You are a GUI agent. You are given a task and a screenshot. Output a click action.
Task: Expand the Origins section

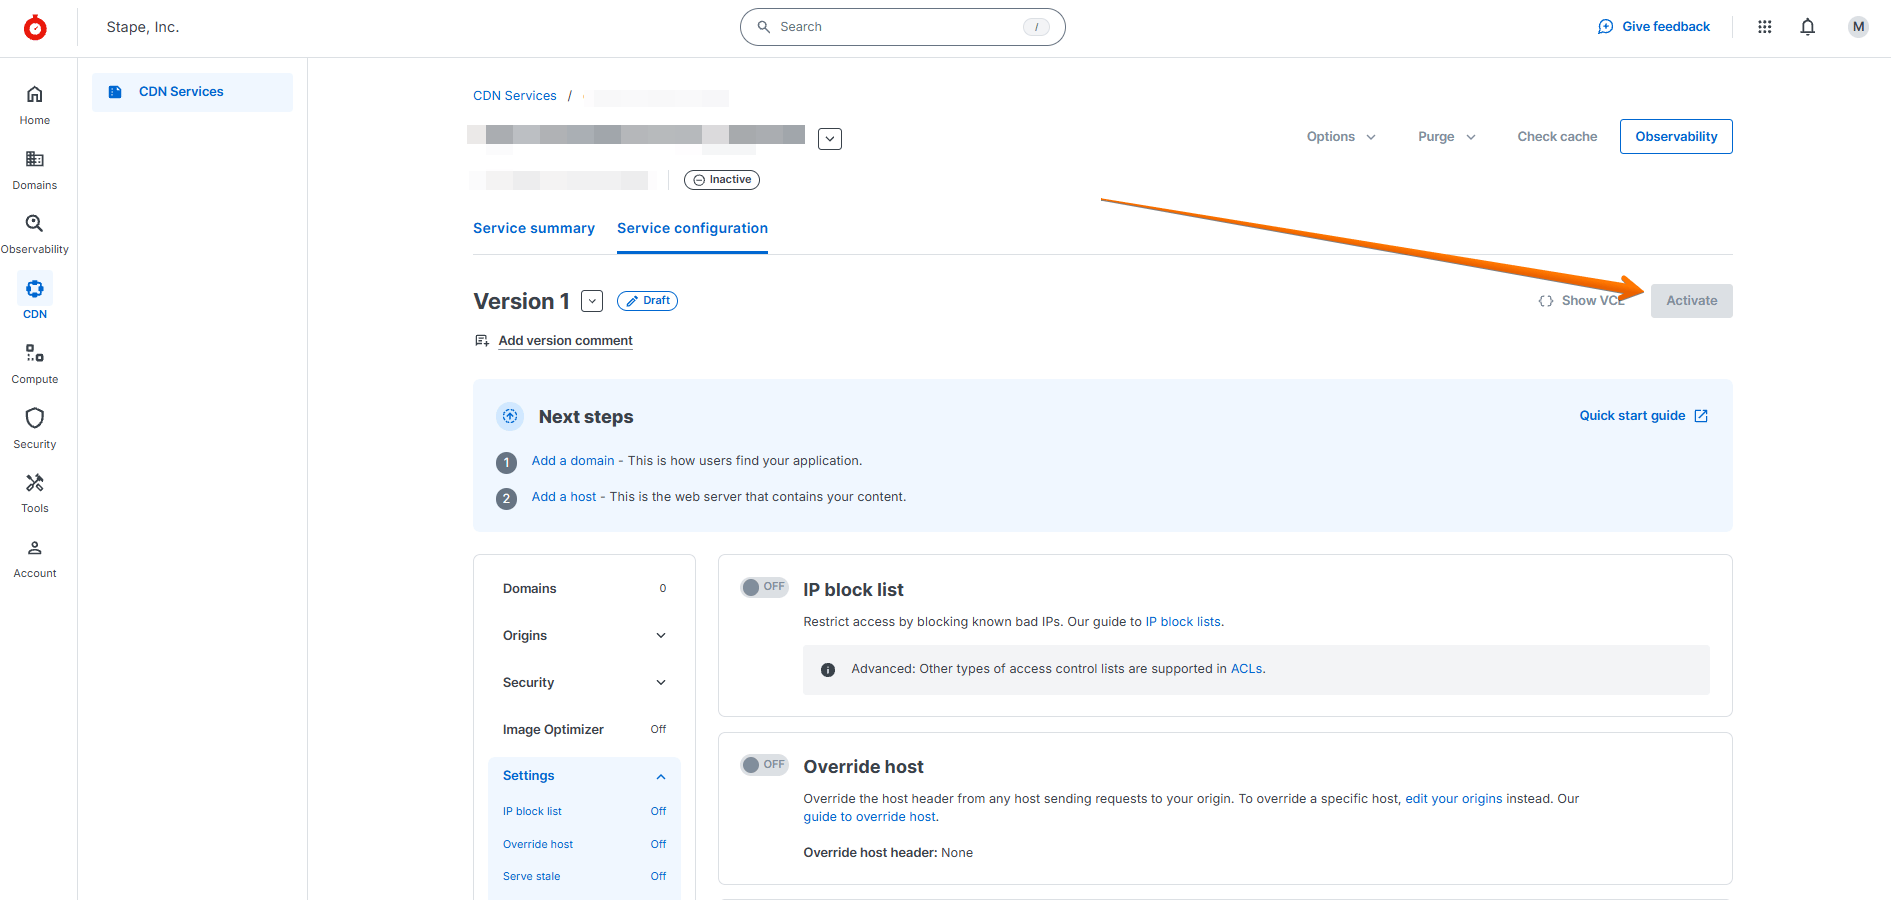coord(584,636)
